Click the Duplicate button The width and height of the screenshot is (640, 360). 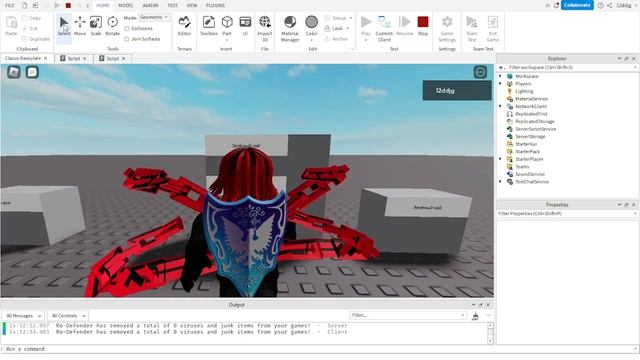pyautogui.click(x=36, y=39)
